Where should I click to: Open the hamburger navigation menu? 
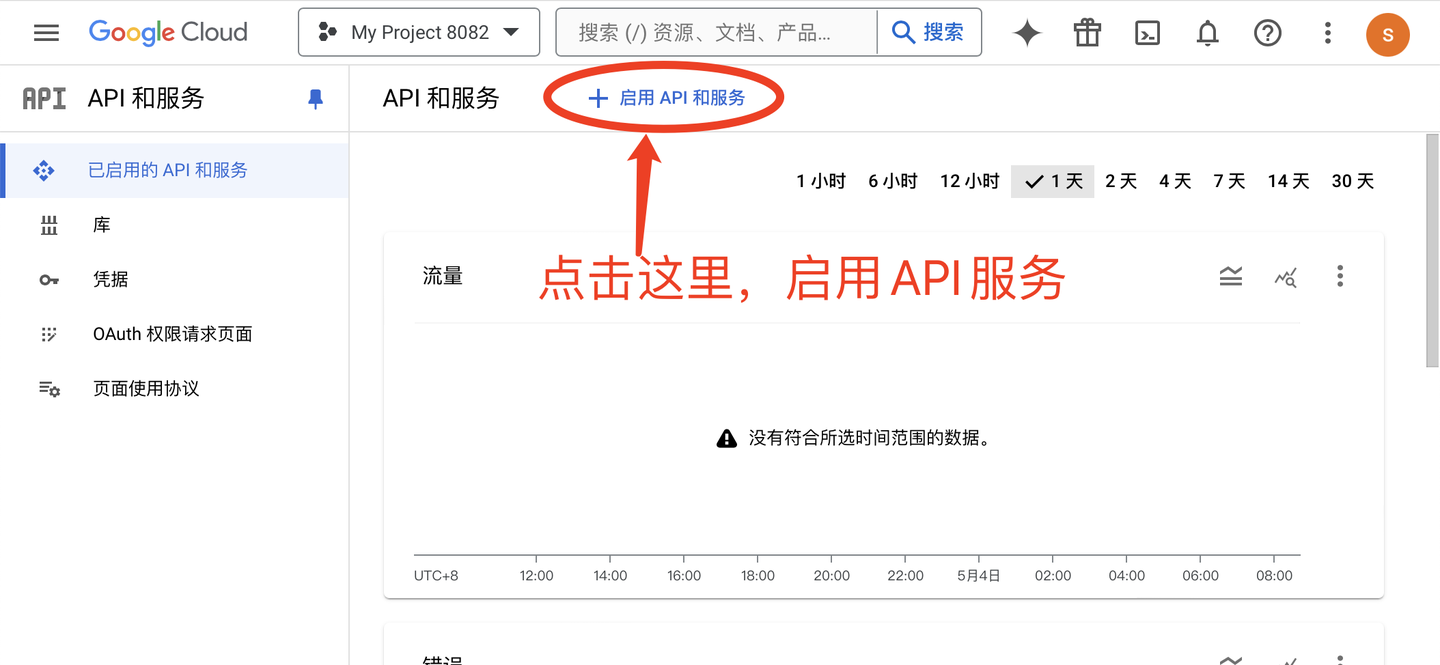click(46, 33)
